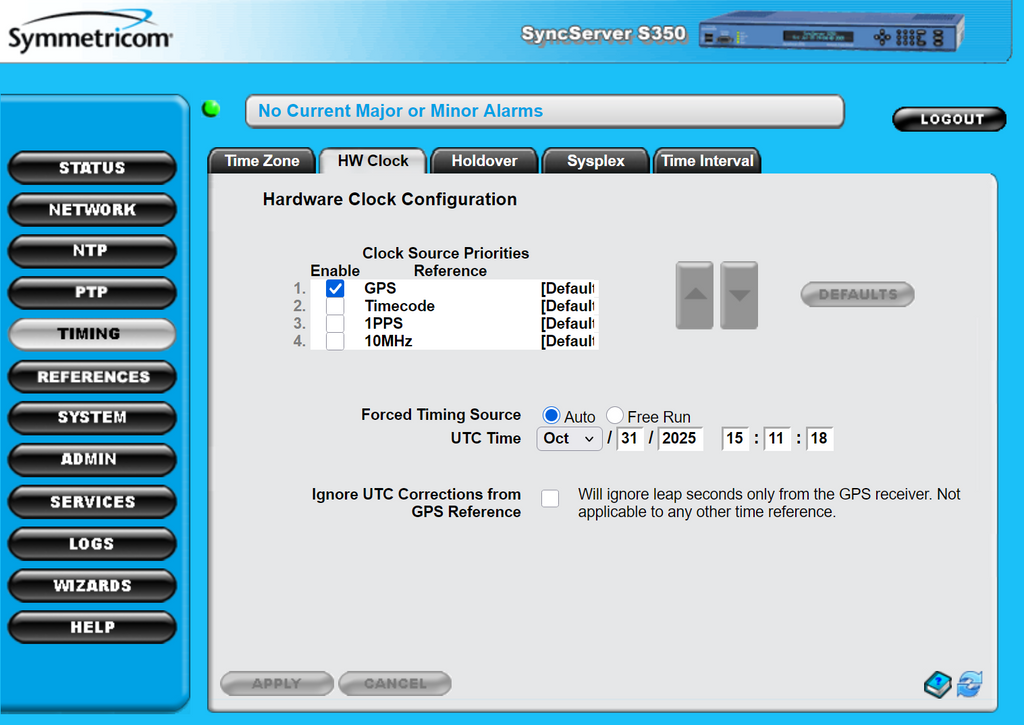Viewport: 1024px width, 725px height.
Task: Enable the Timecode clock source
Action: tap(335, 307)
